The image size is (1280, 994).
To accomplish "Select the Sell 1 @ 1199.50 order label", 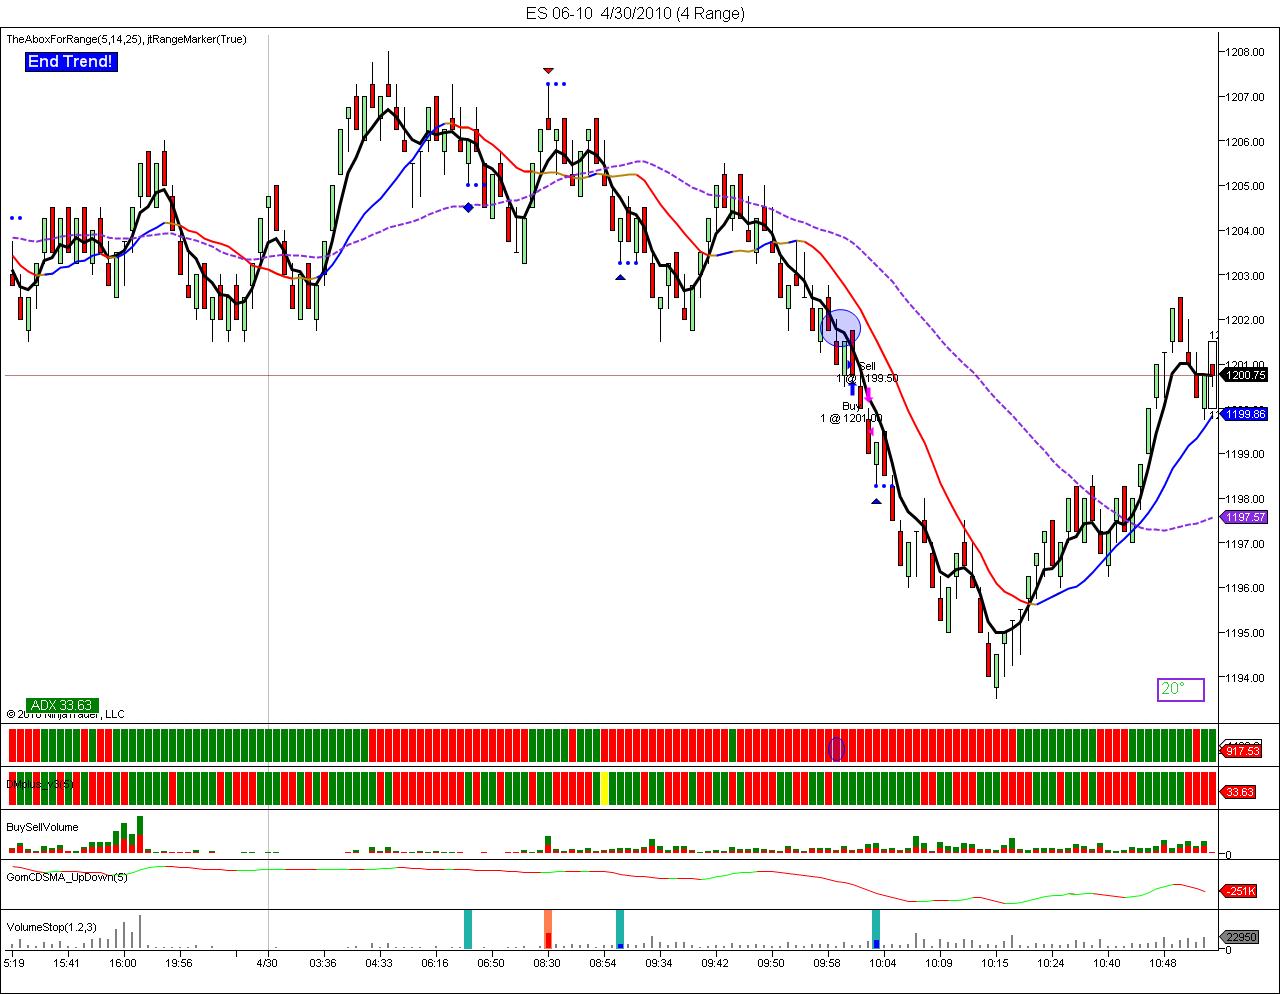I will click(x=868, y=372).
